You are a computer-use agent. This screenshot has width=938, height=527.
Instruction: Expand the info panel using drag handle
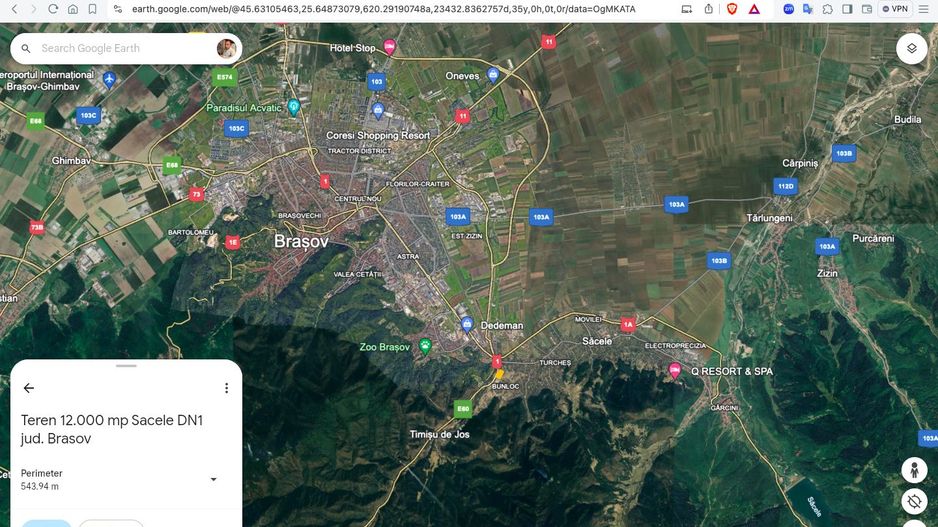point(126,366)
